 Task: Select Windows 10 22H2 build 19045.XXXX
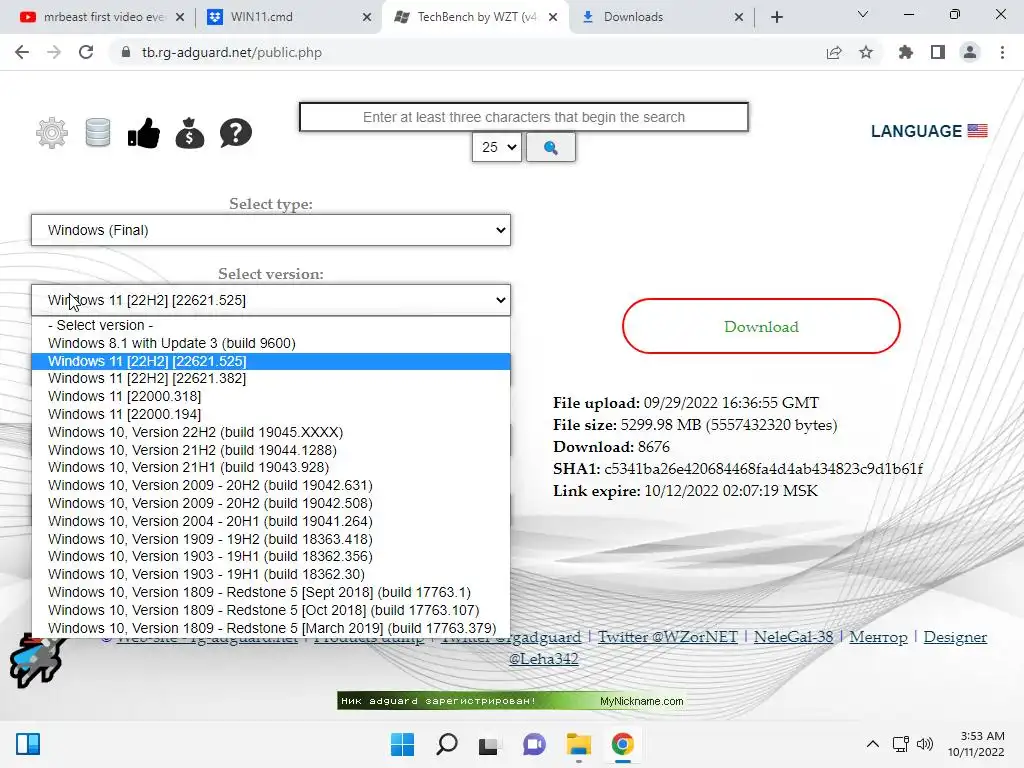click(271, 432)
